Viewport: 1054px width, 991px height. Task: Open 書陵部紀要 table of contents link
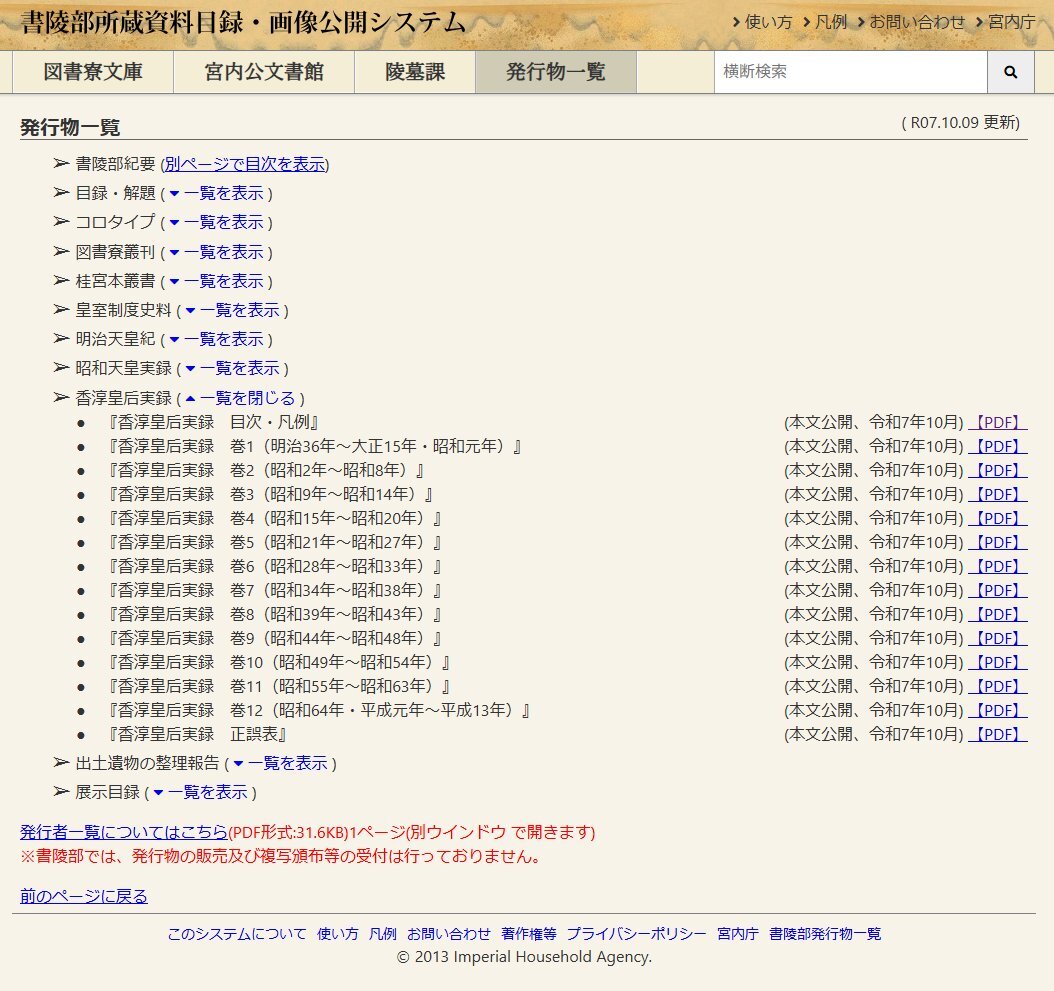(x=245, y=164)
